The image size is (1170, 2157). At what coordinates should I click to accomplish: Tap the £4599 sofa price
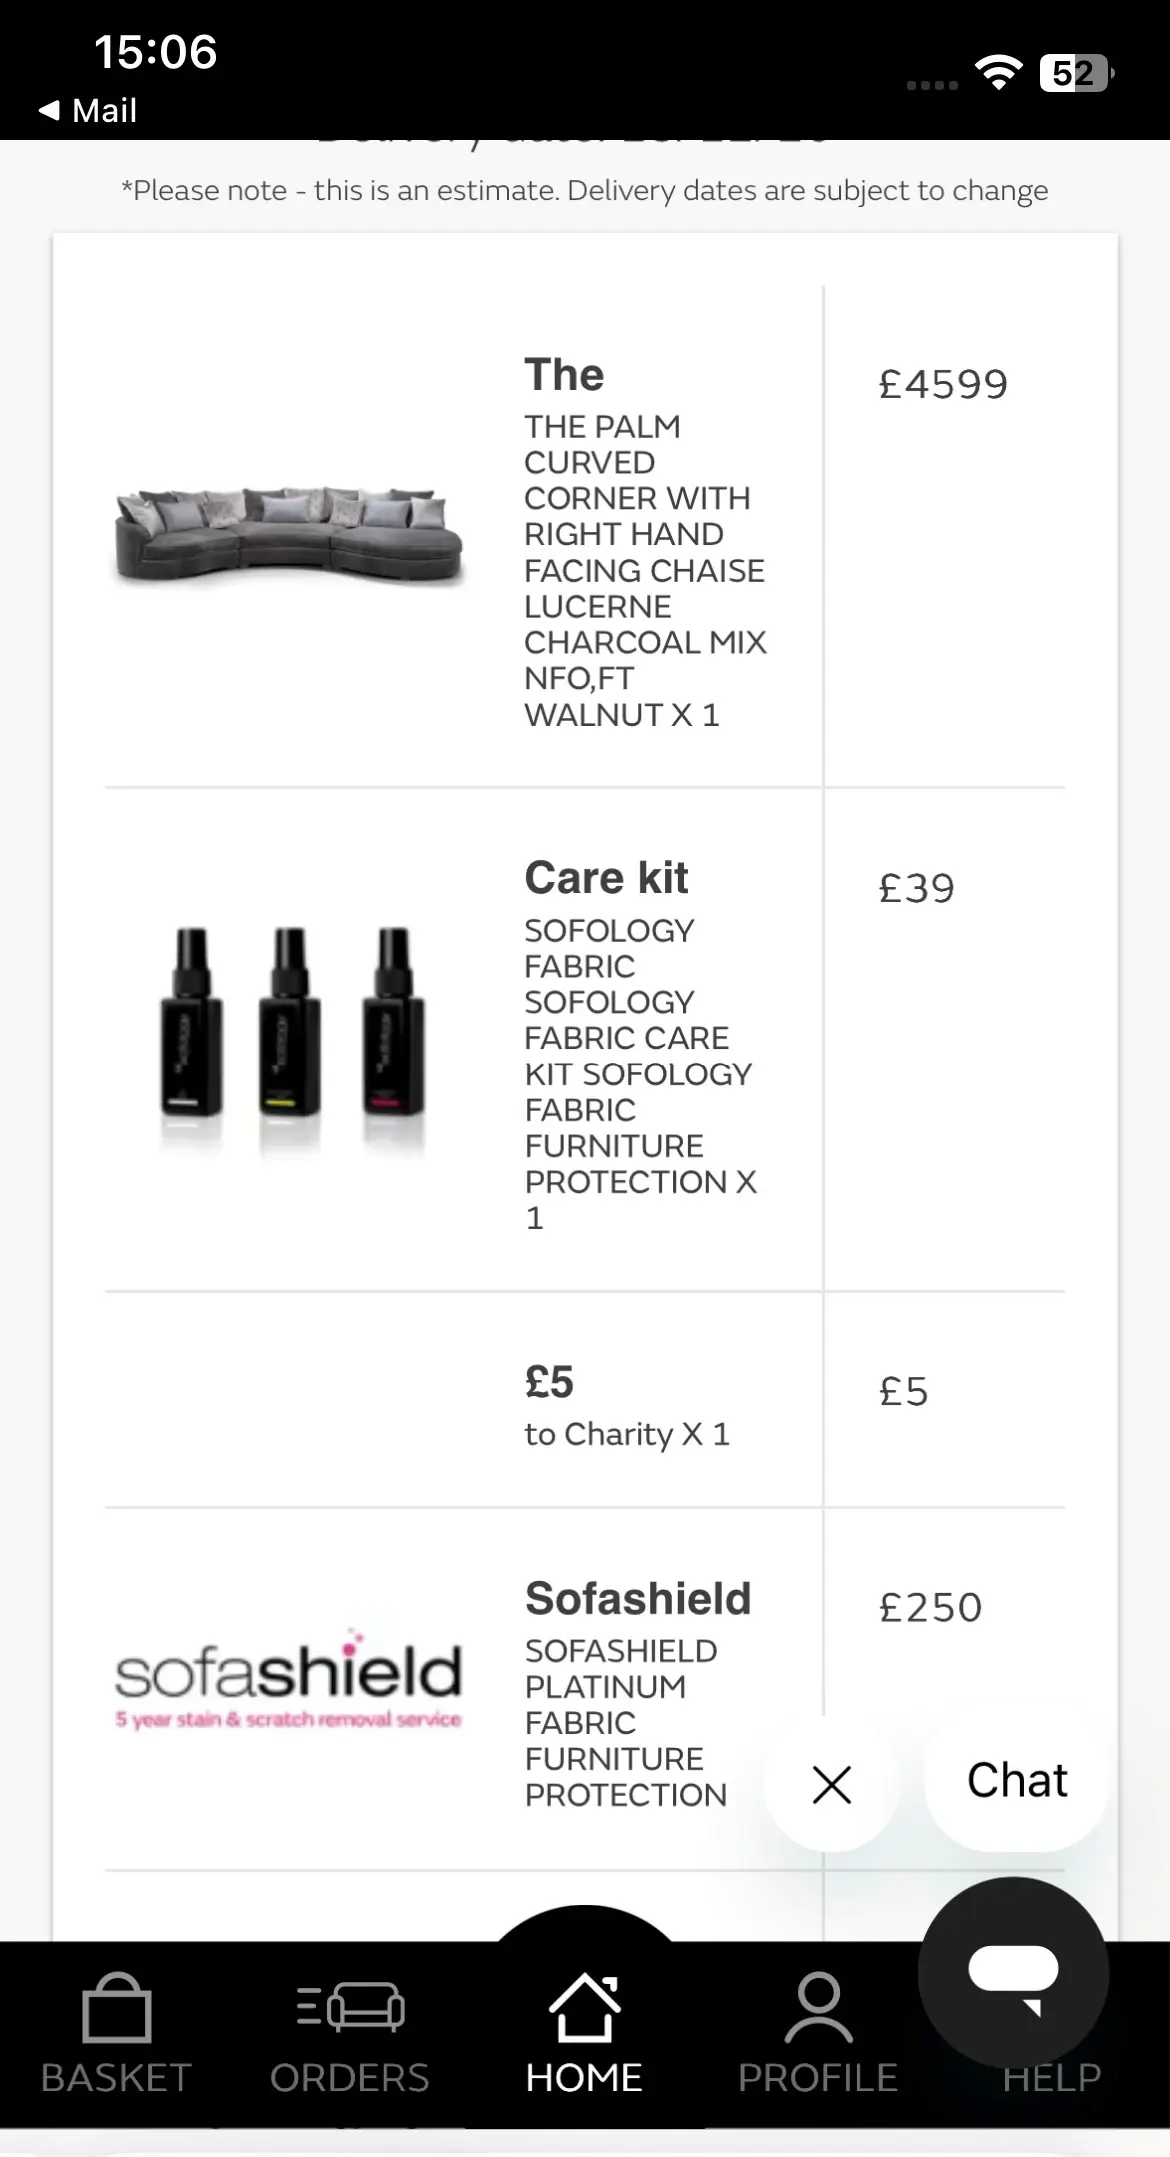tap(943, 385)
